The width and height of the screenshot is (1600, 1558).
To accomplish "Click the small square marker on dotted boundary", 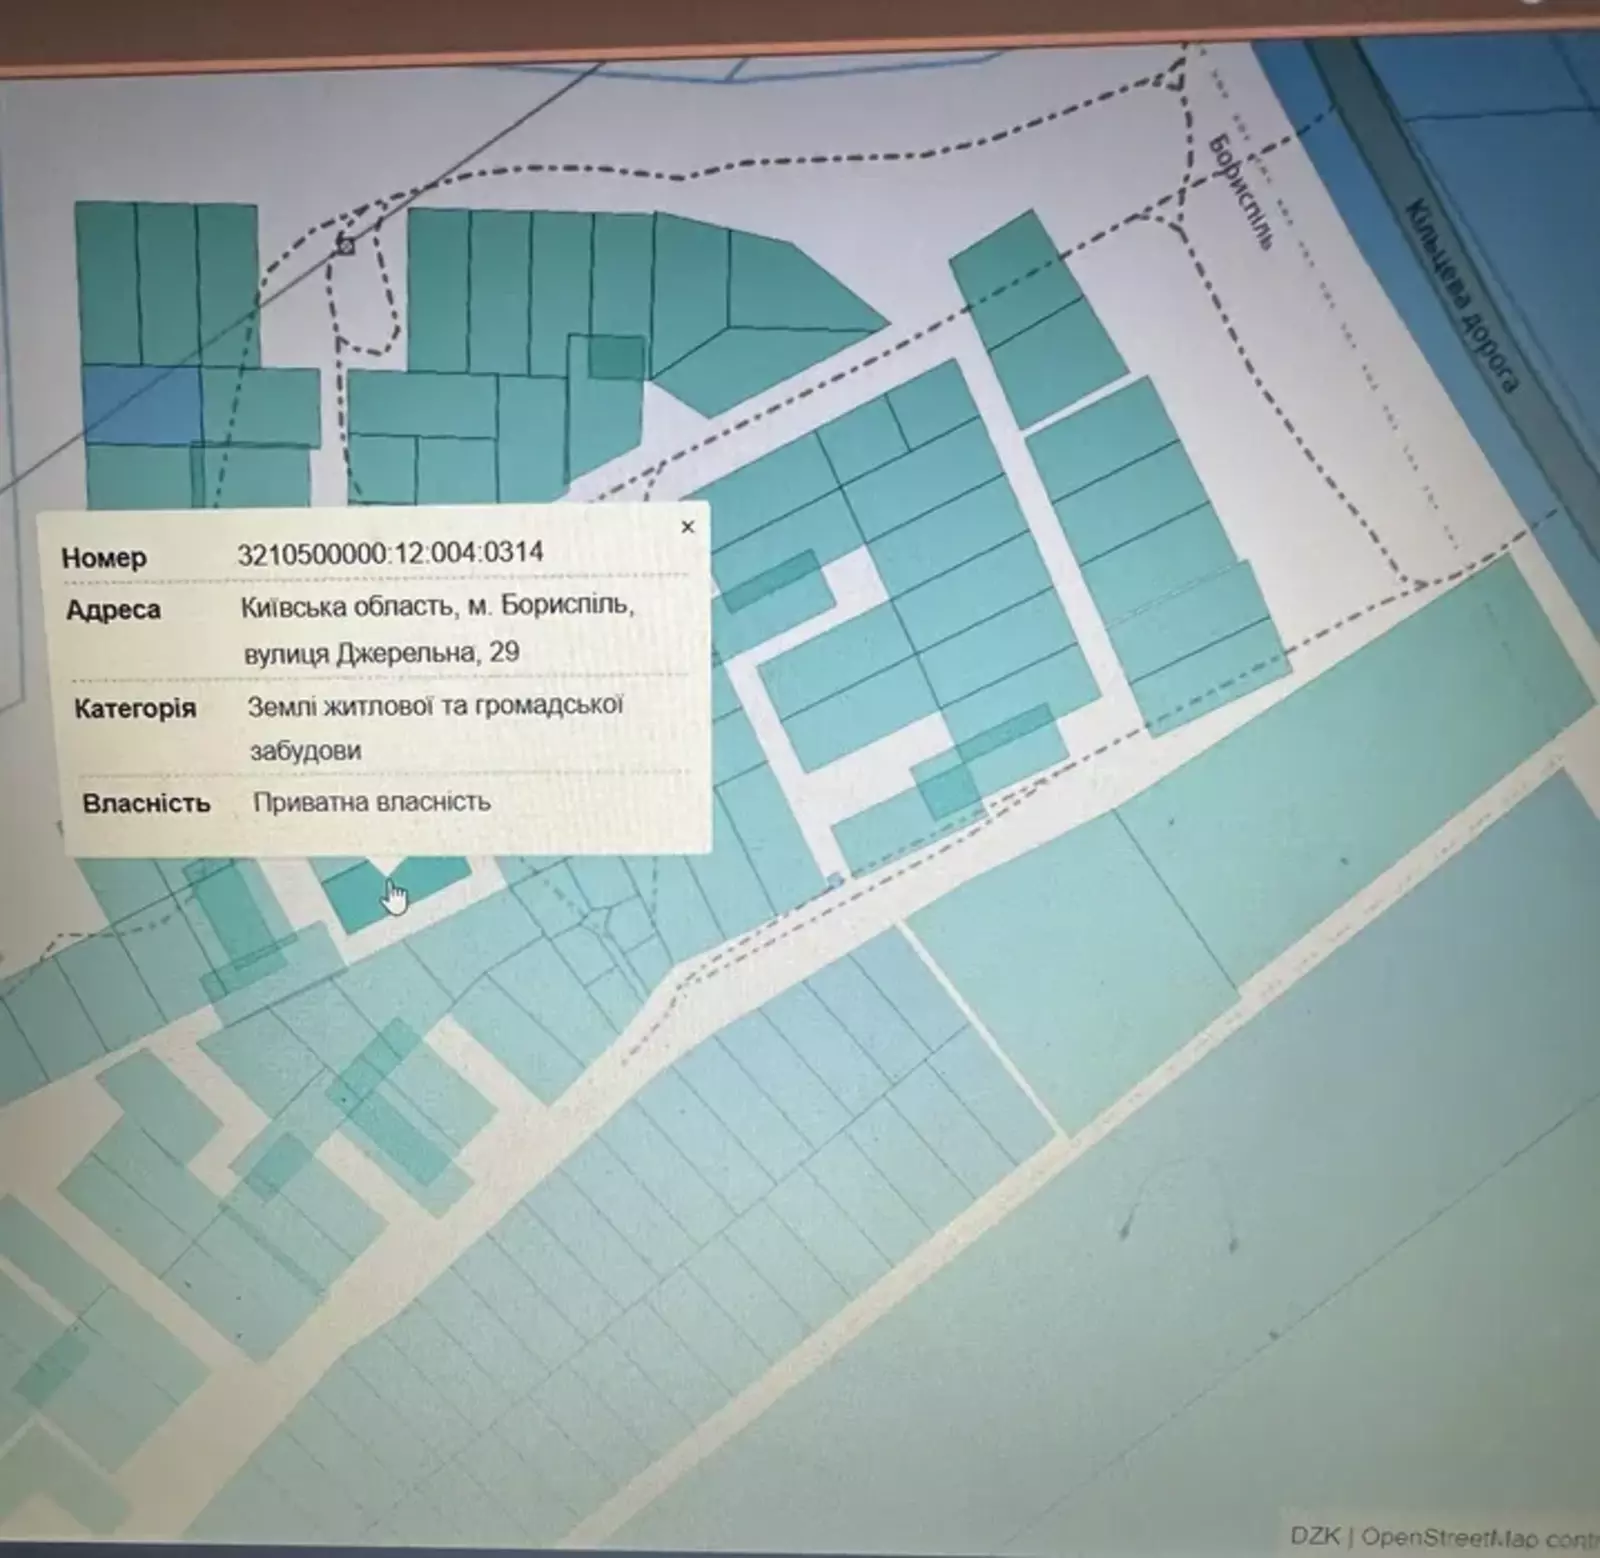I will click(346, 244).
